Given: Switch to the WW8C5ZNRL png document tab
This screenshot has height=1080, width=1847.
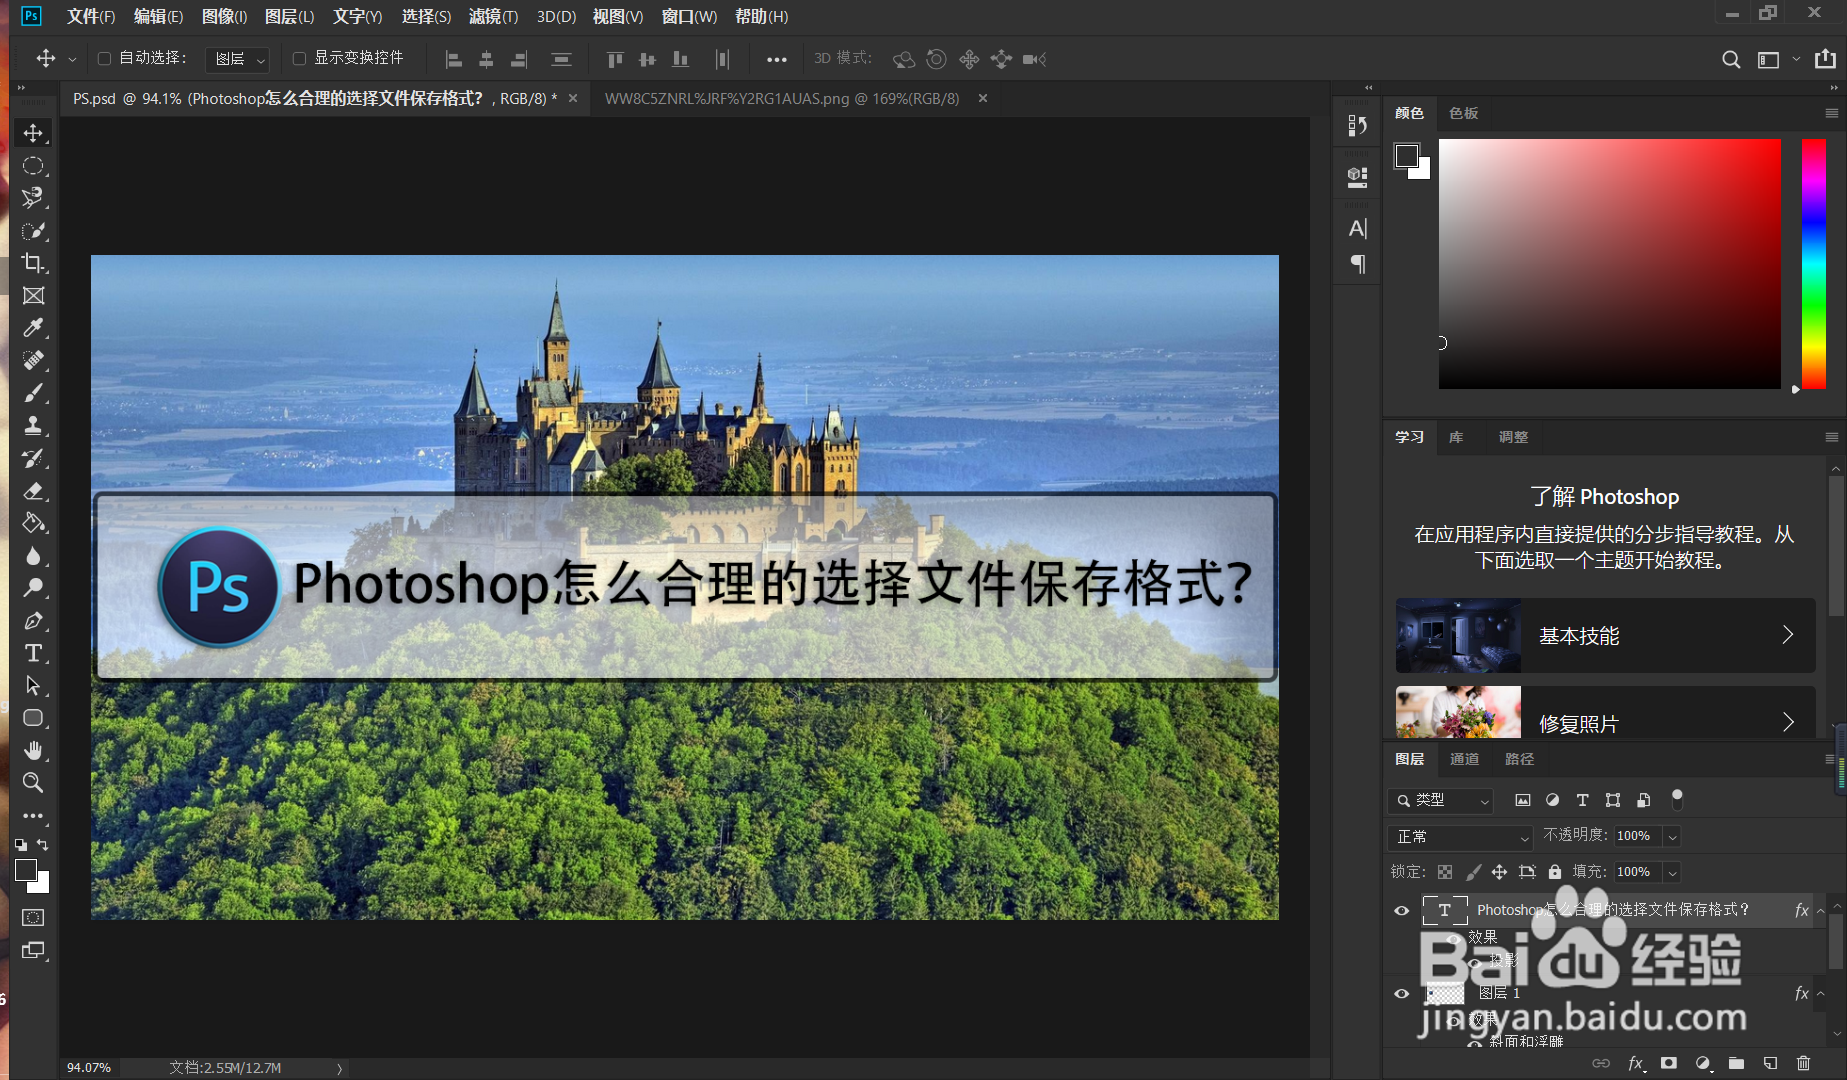Looking at the screenshot, I should coord(782,98).
